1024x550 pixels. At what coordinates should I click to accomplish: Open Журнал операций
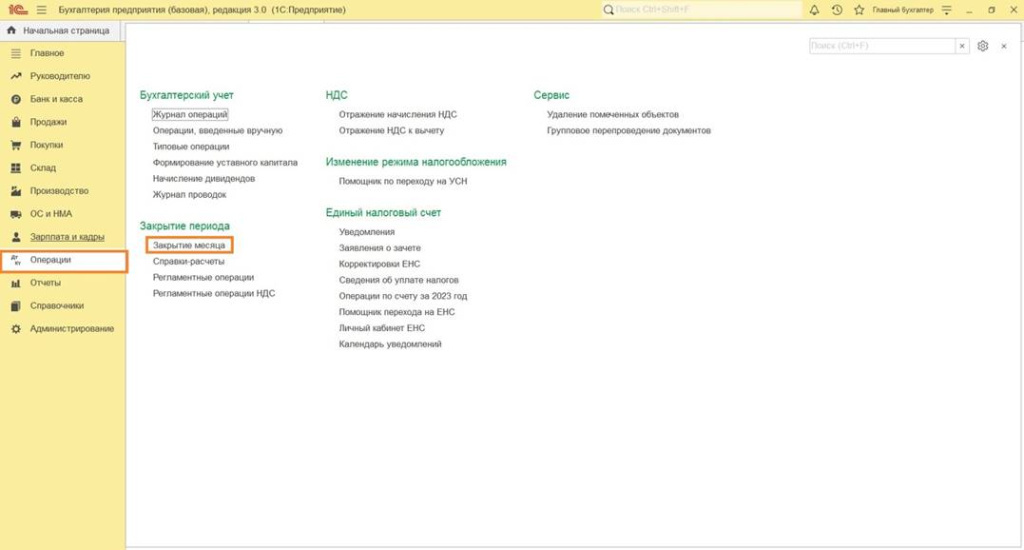coord(190,115)
